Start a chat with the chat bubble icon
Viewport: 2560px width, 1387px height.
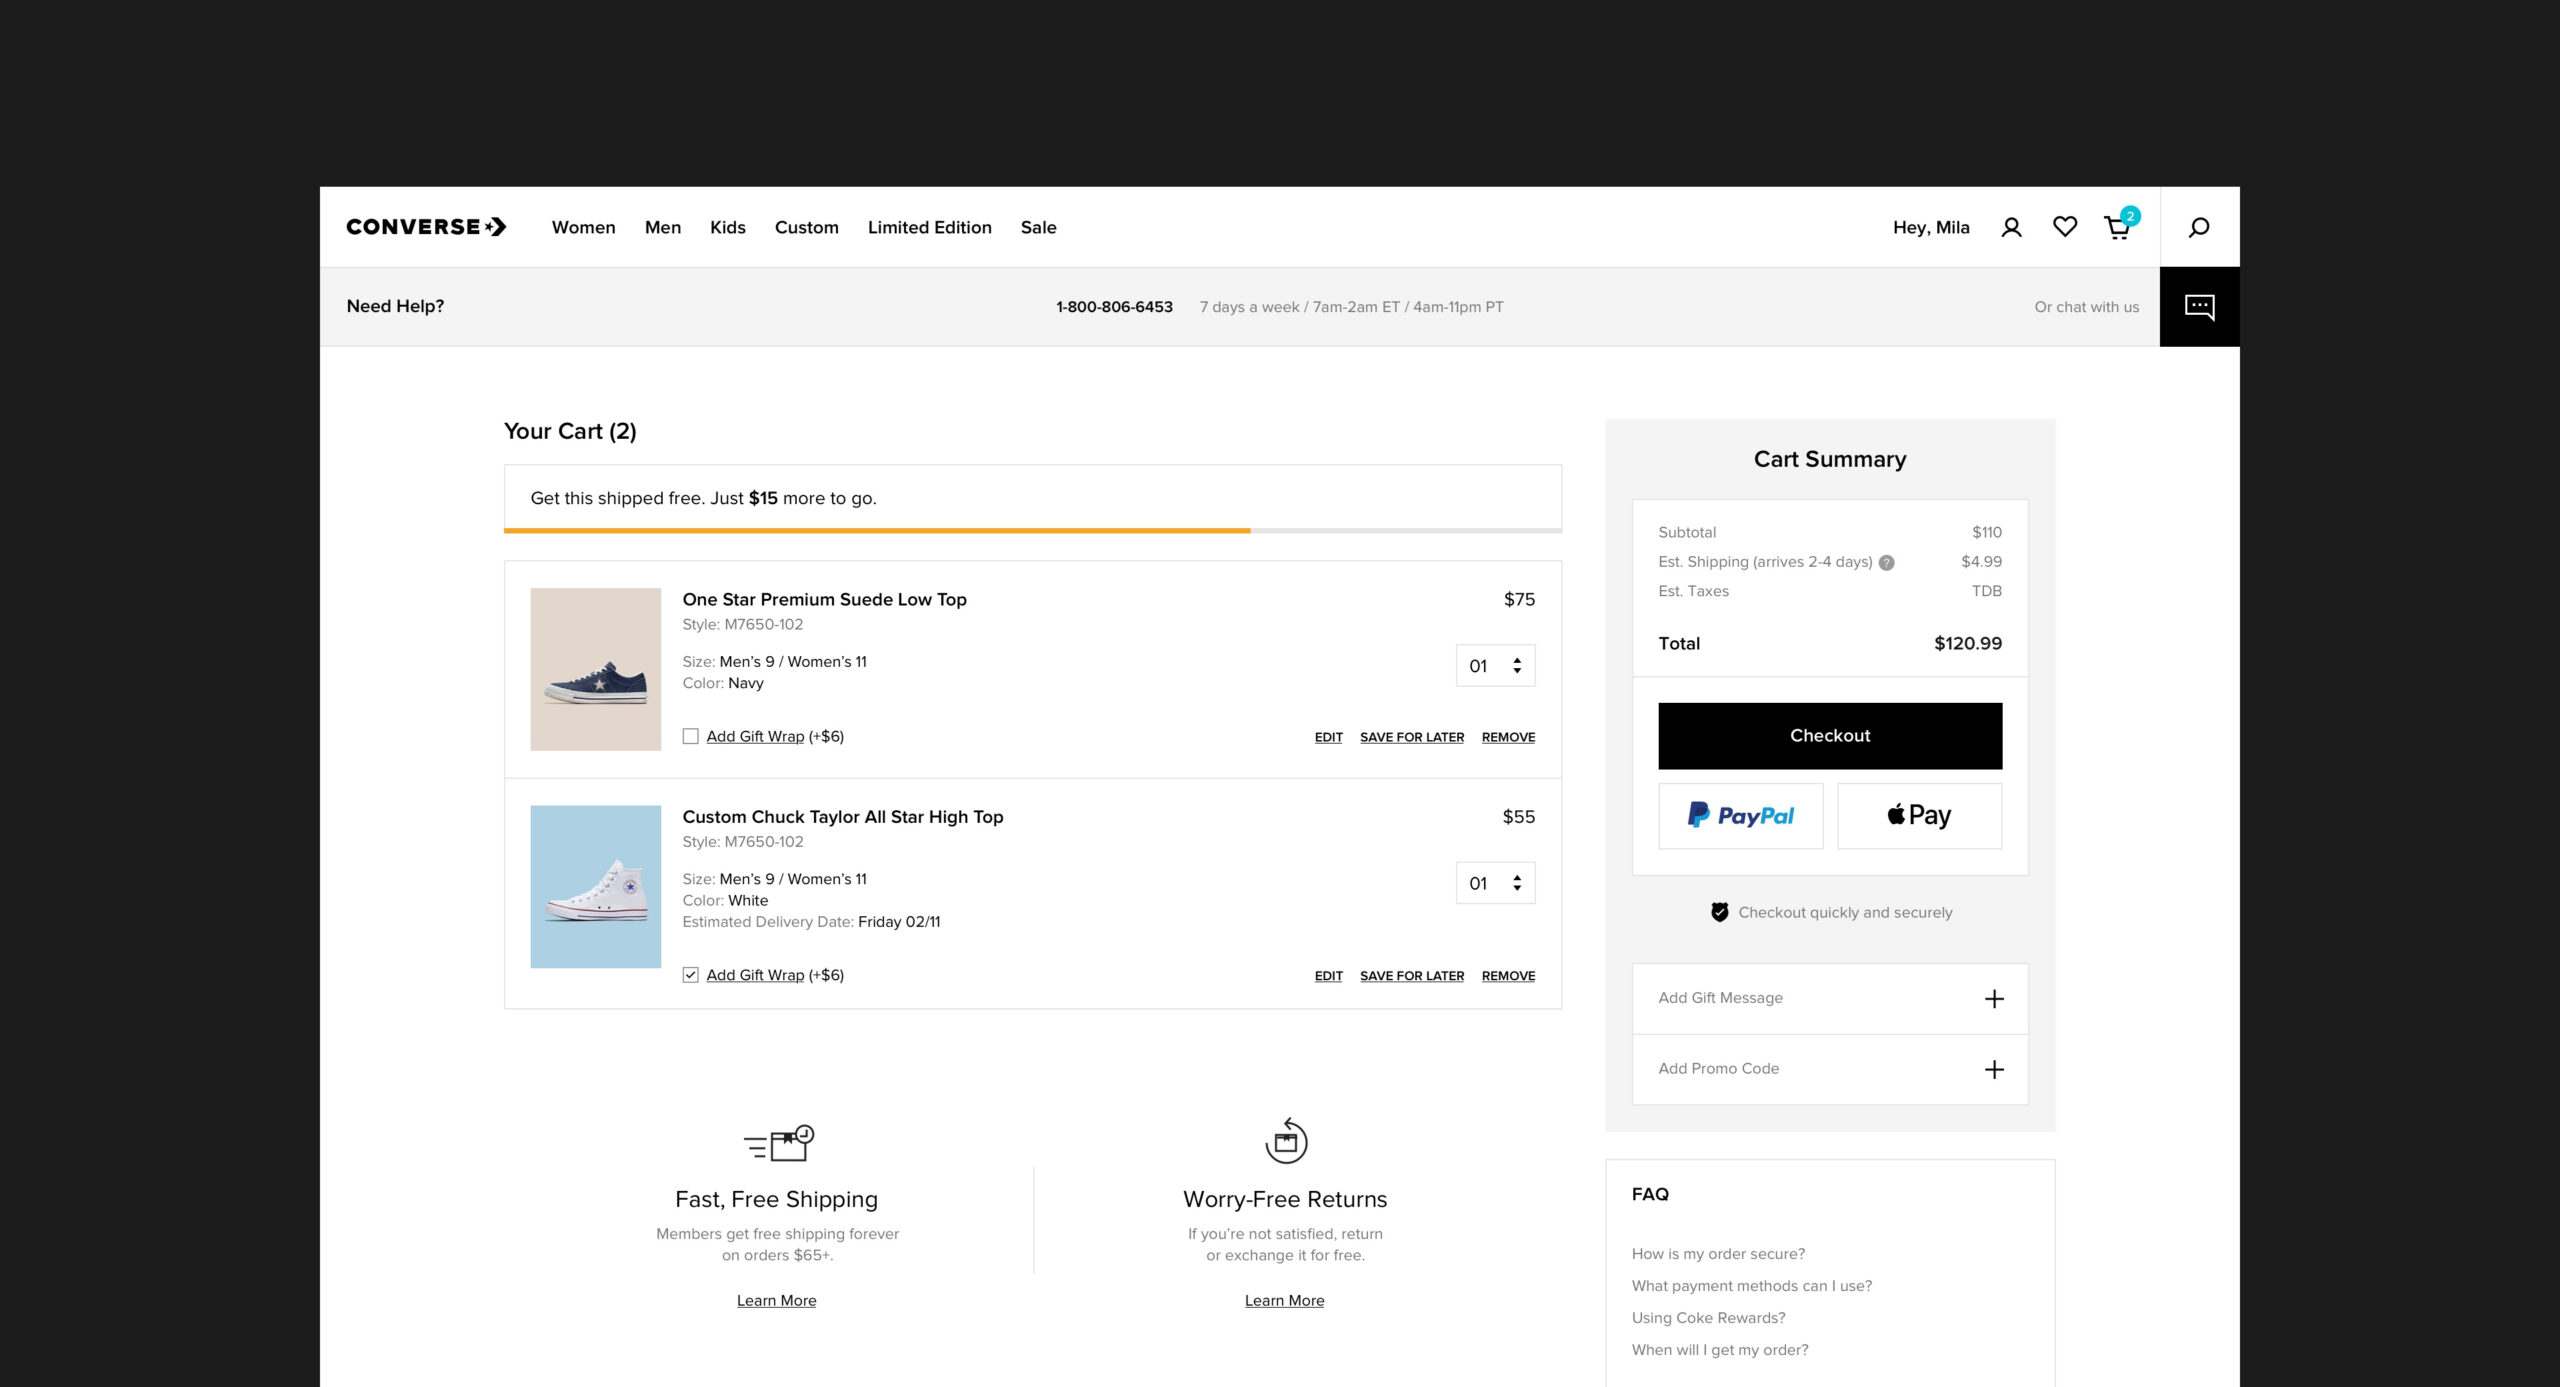pos(2199,307)
